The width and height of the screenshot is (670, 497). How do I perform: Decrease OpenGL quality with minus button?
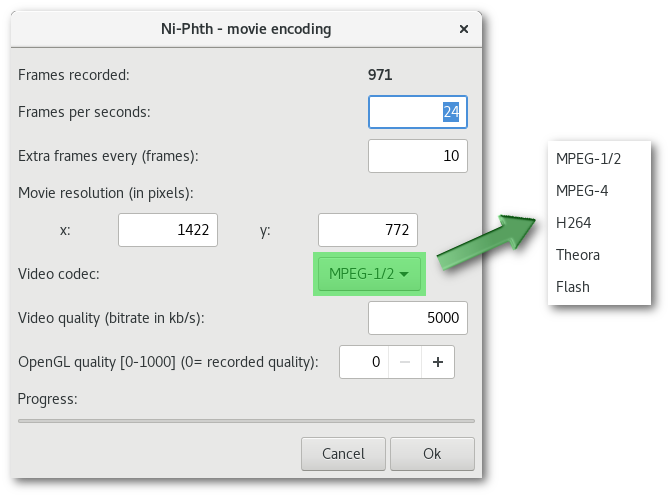(x=403, y=362)
